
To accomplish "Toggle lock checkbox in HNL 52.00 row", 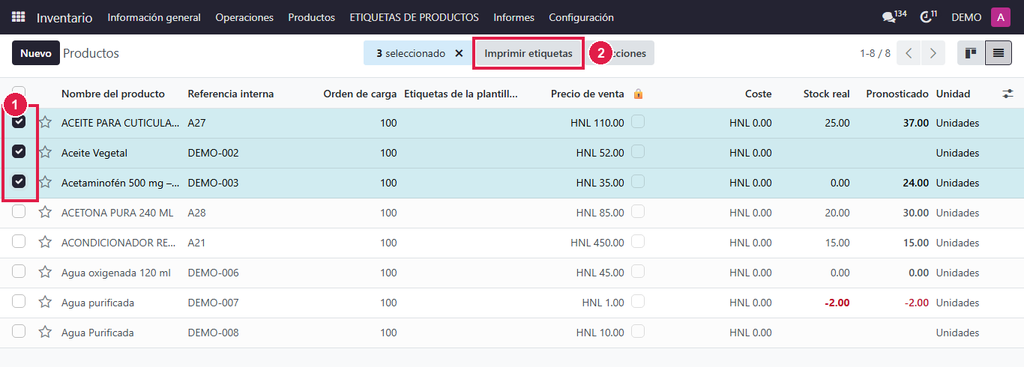I will coord(638,152).
